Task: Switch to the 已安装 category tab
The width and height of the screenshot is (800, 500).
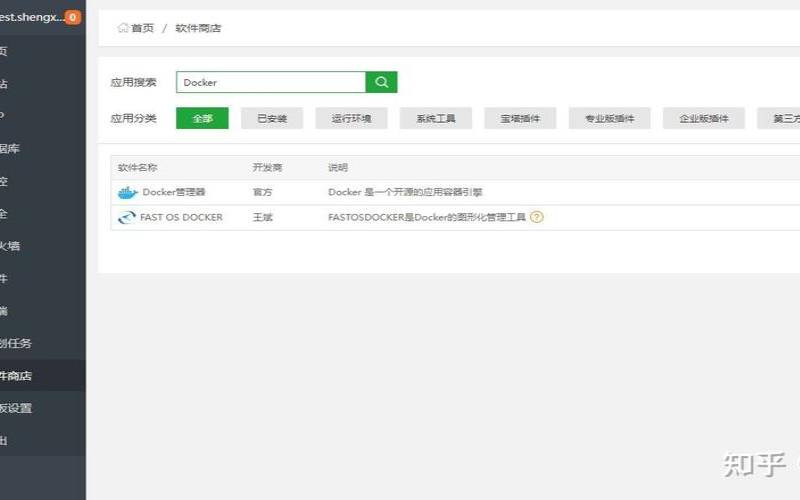Action: pyautogui.click(x=272, y=118)
